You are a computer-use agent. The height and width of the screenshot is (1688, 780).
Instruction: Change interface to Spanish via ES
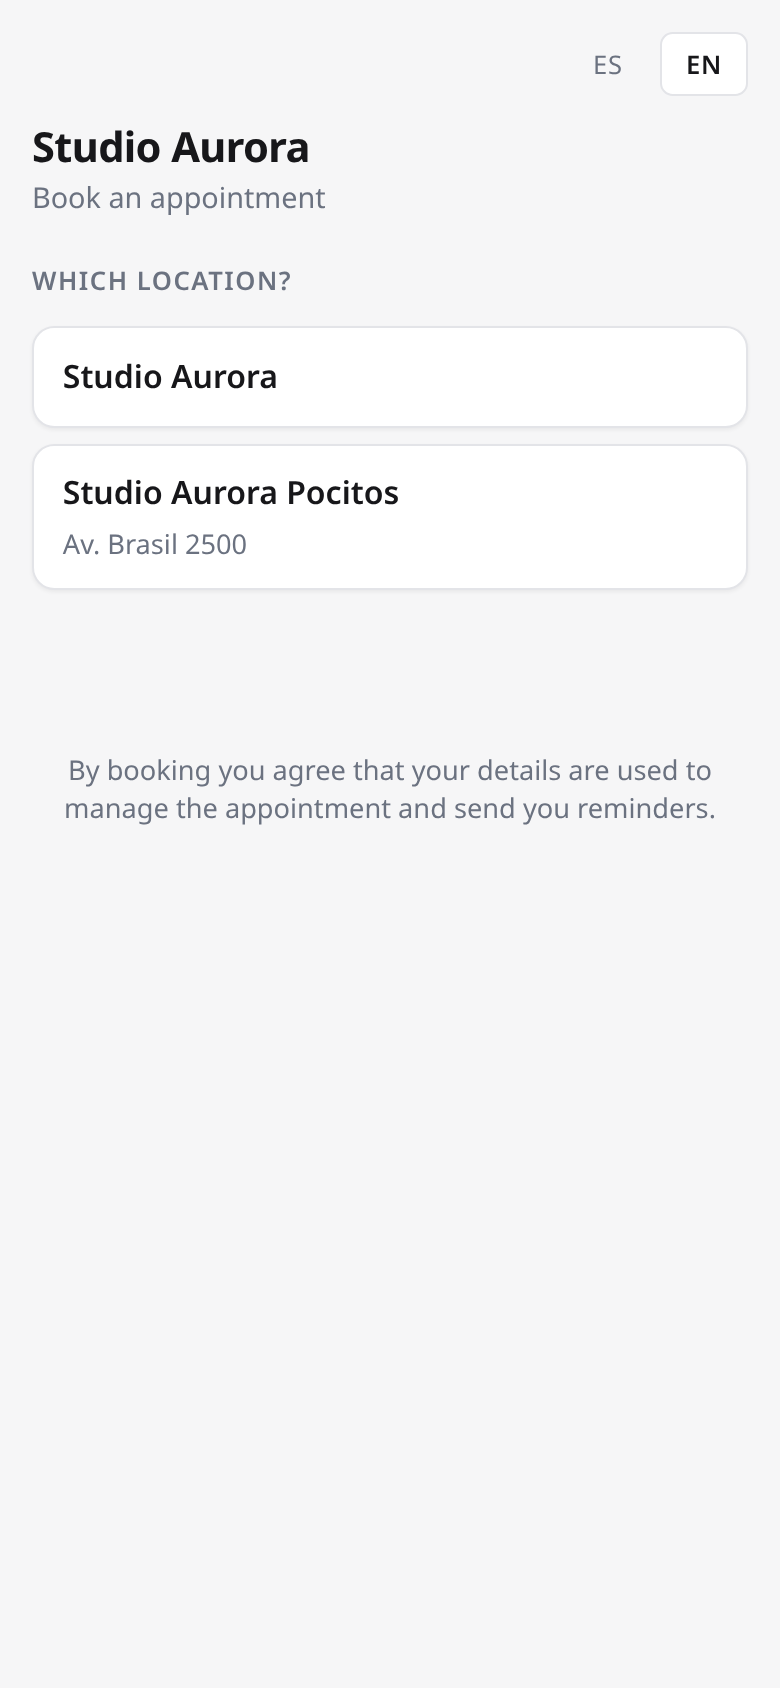[607, 65]
